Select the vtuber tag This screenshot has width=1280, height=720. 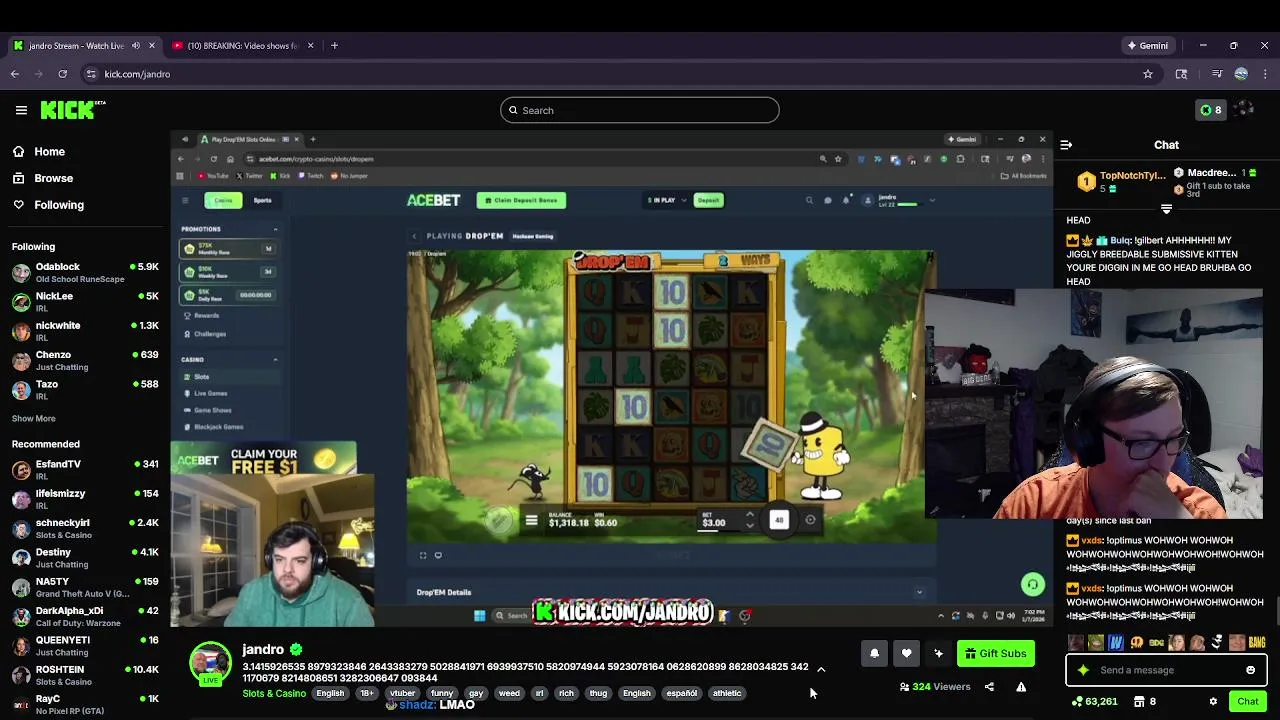click(x=402, y=693)
